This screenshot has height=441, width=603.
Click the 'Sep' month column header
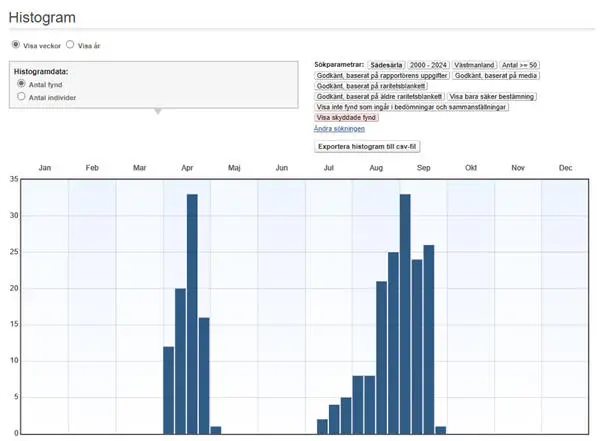424,168
